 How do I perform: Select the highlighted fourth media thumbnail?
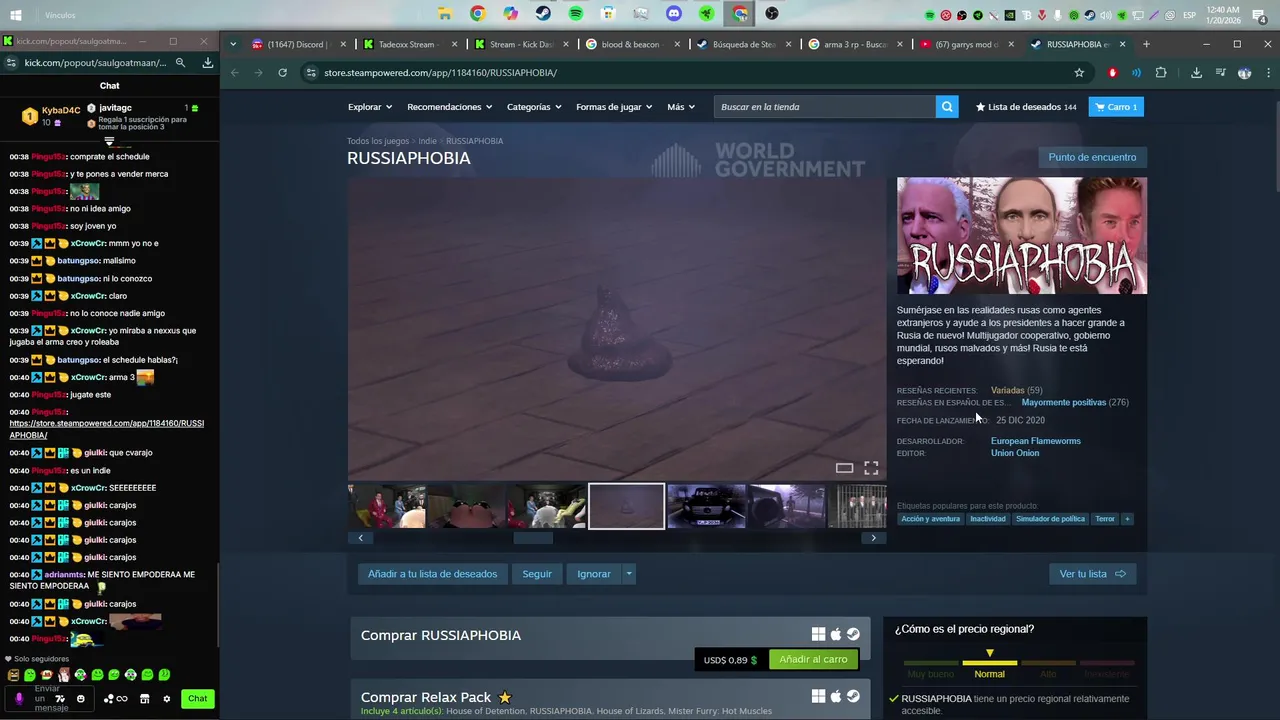(626, 506)
